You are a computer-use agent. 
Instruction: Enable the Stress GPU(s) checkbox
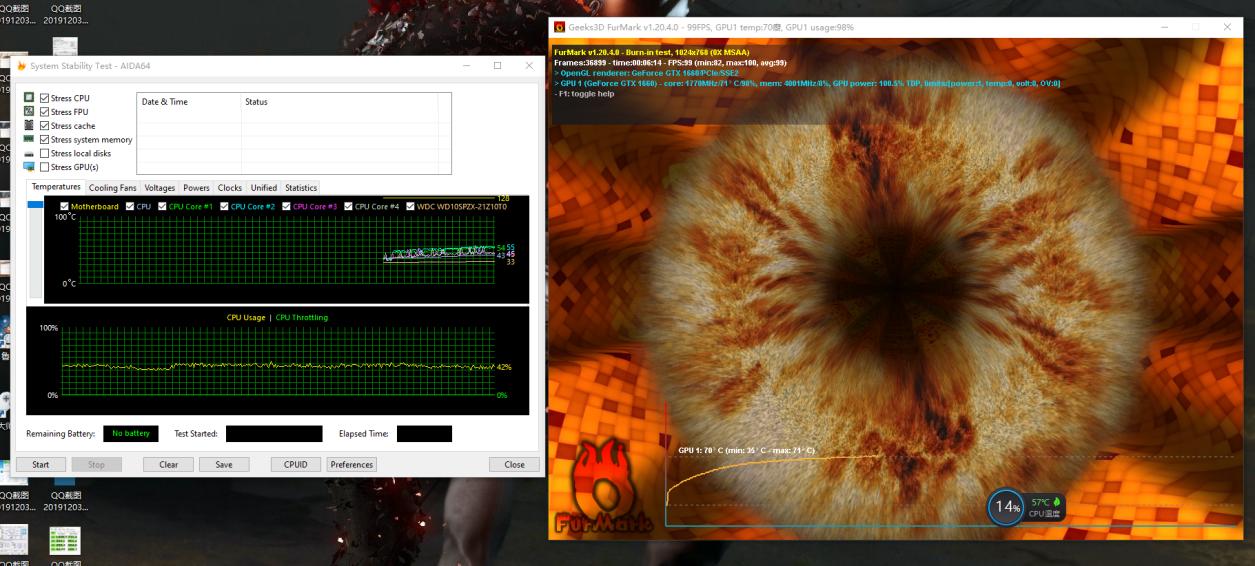tap(44, 167)
